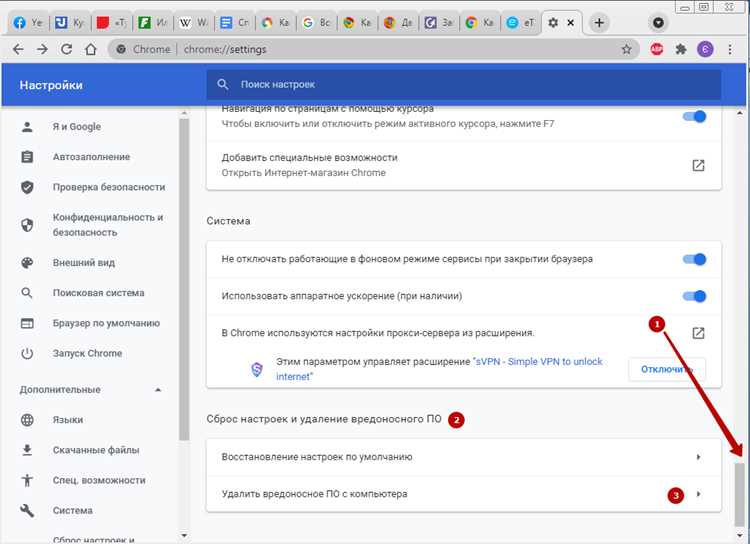Switch to the Facebook tab
This screenshot has width=750, height=544.
coord(28,22)
